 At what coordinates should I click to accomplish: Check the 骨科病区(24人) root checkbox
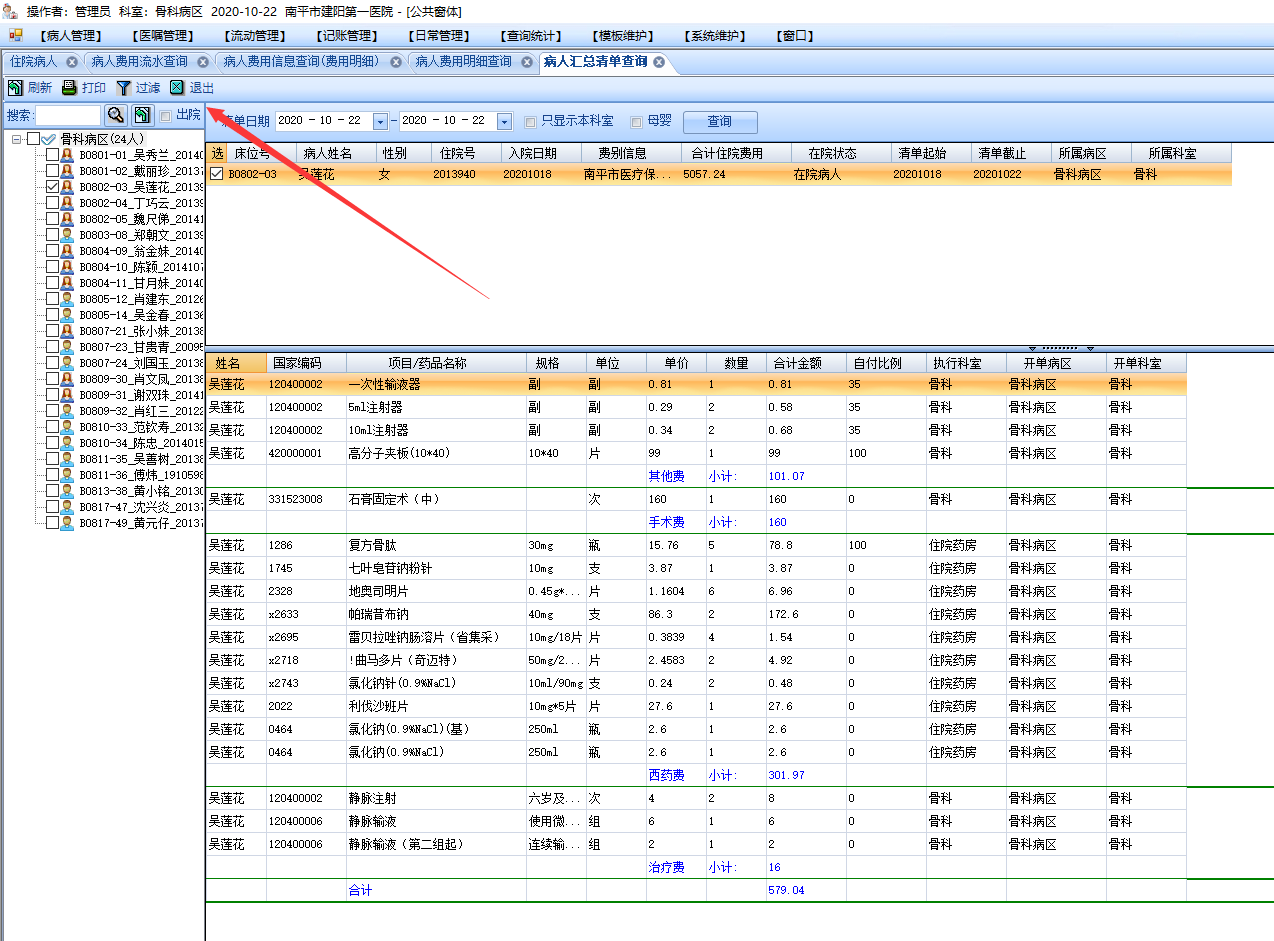34,139
